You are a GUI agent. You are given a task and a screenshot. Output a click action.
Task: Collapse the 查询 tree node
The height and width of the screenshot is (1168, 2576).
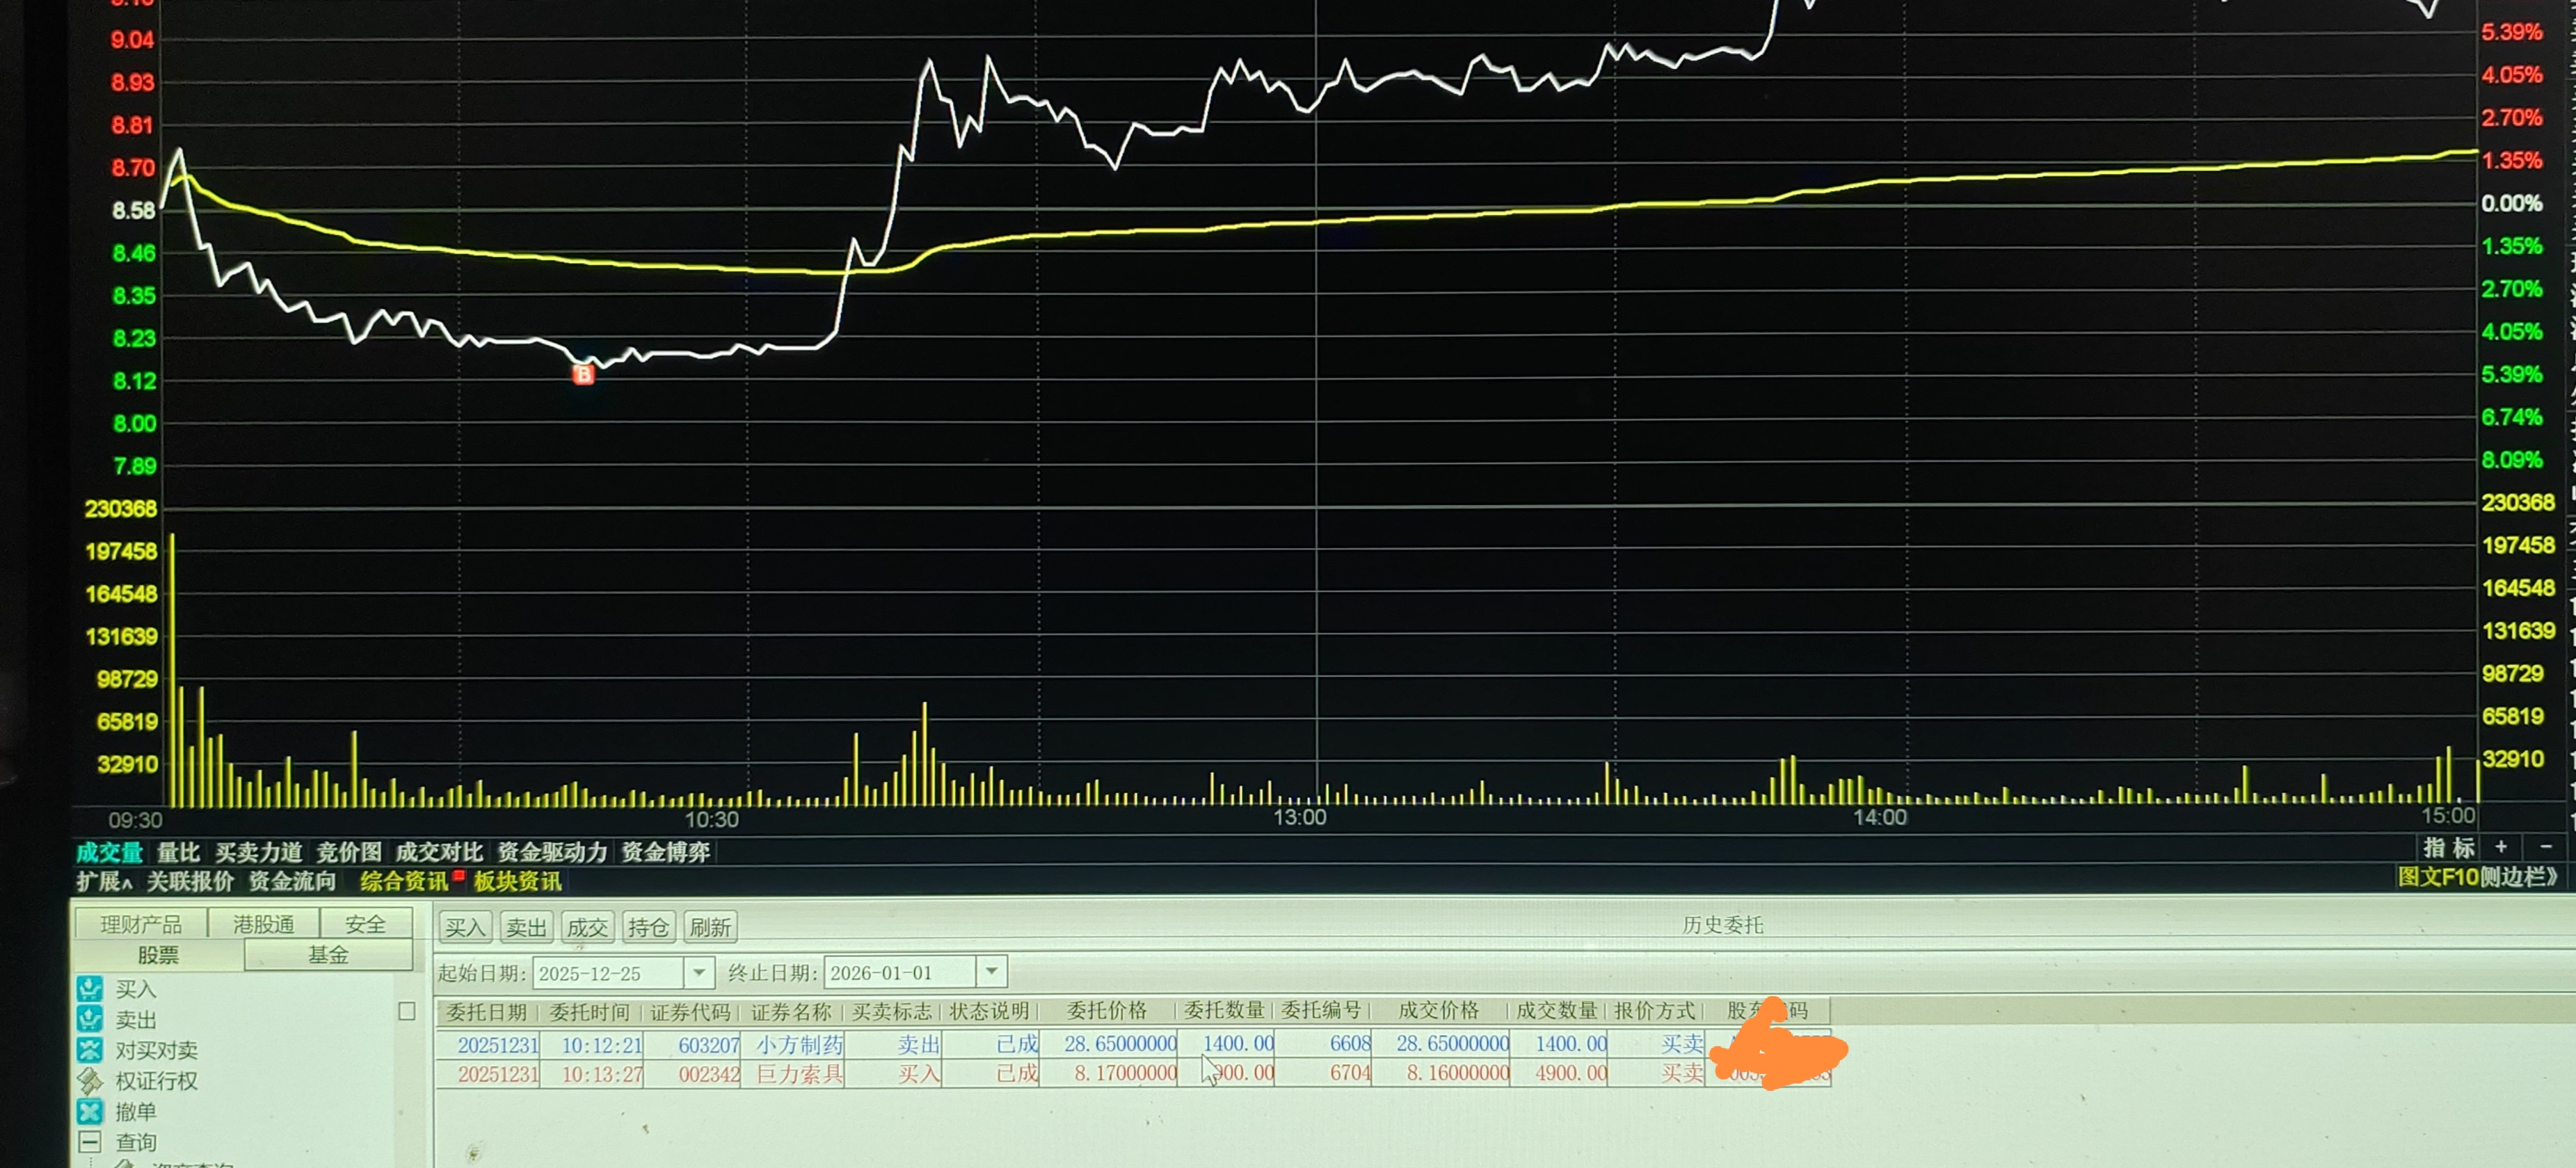[x=90, y=1142]
